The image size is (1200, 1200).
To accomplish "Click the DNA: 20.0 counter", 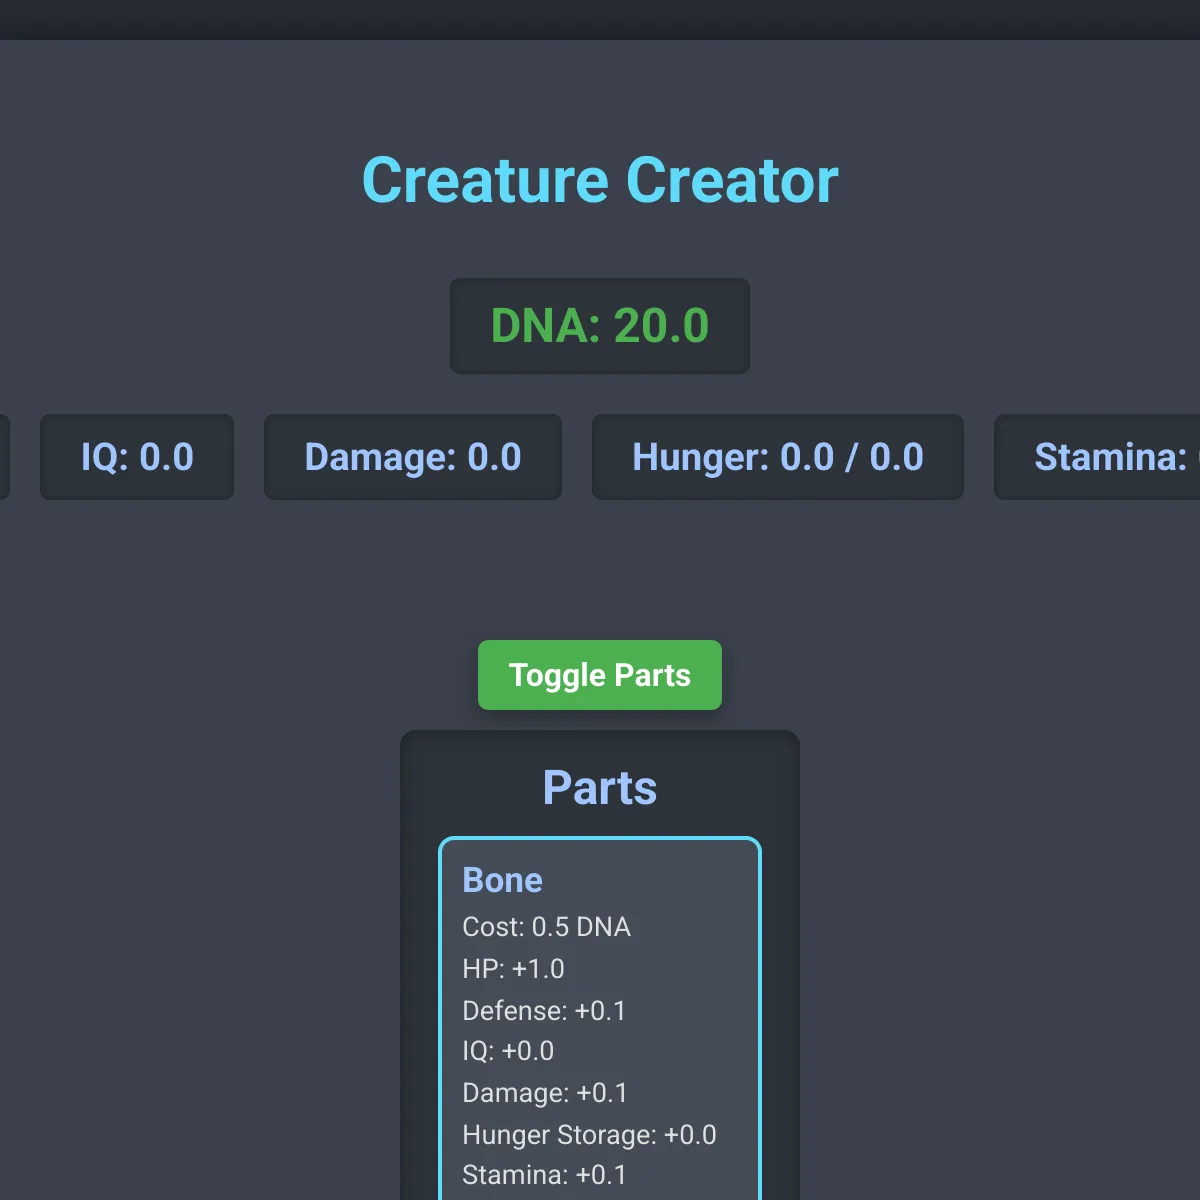I will pyautogui.click(x=599, y=326).
